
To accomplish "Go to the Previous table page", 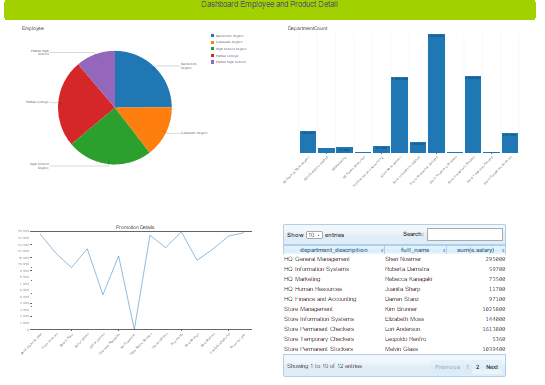I will 447,367.
